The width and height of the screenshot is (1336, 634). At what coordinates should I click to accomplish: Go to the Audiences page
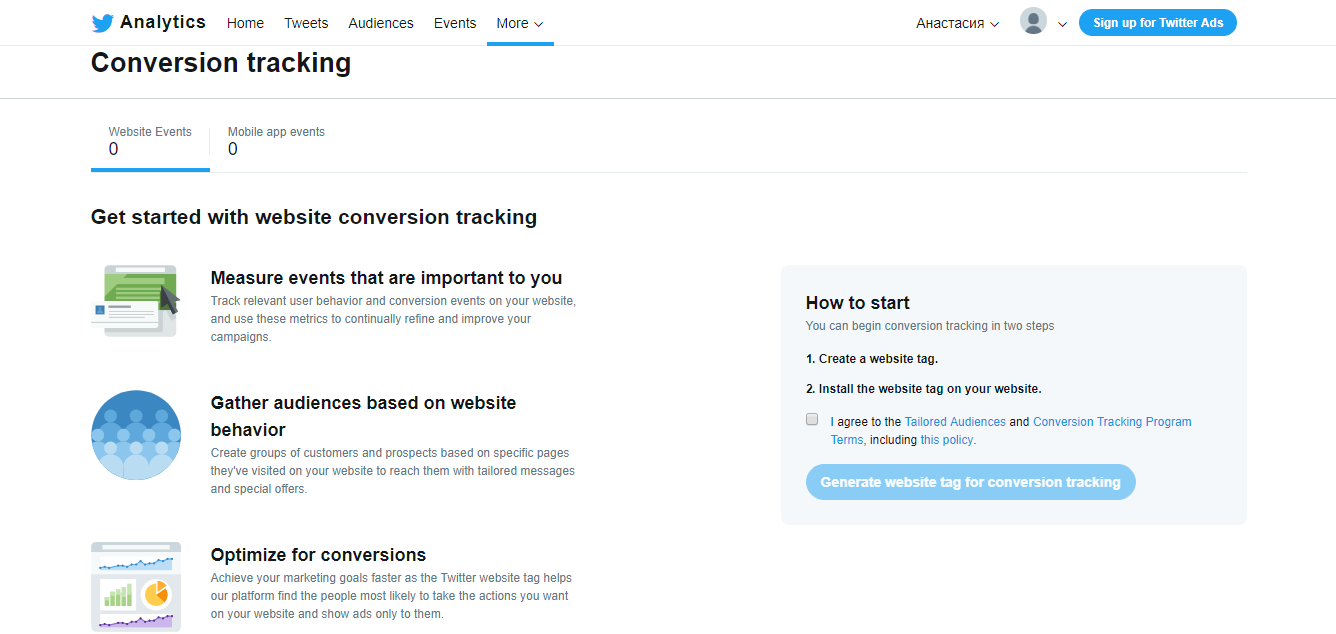381,22
